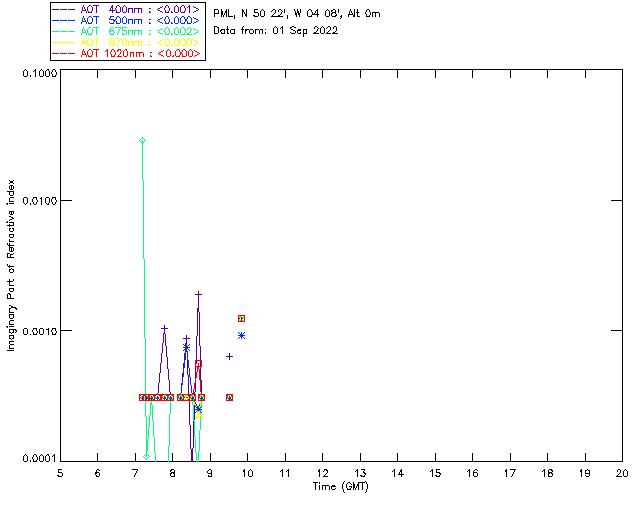The height and width of the screenshot is (512, 640).
Task: Click the red square marker highest near time 10
Action: pyautogui.click(x=241, y=318)
